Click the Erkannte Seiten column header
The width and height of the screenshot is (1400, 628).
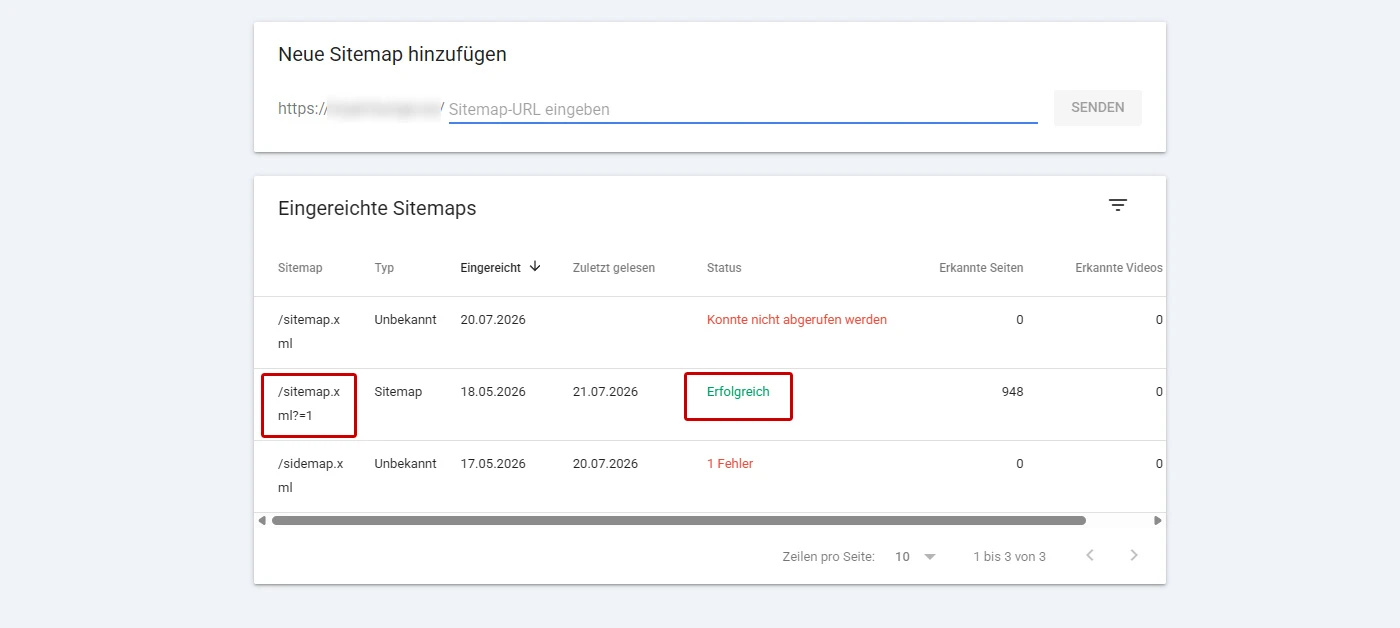coord(981,268)
